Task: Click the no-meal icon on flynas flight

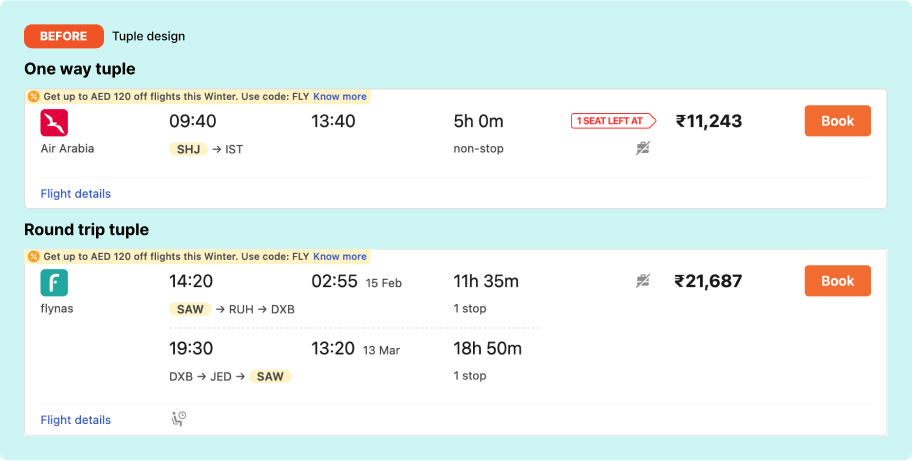Action: pyautogui.click(x=644, y=282)
